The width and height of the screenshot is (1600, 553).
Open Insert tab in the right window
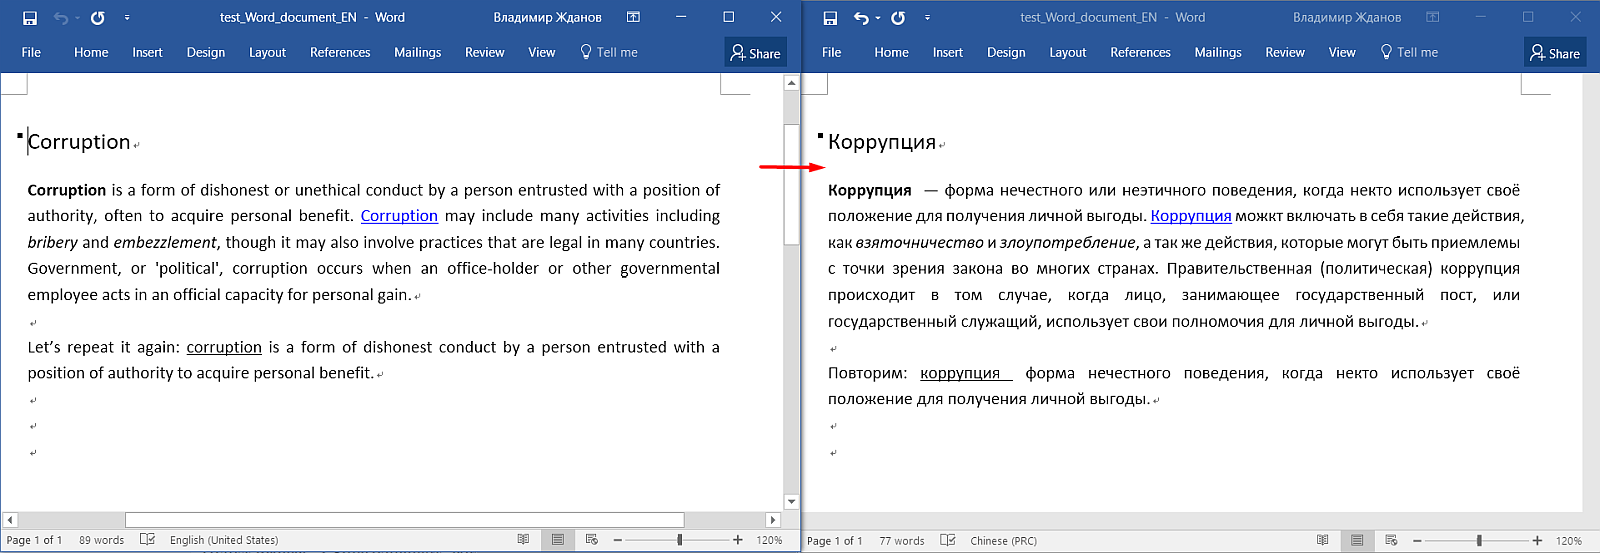coord(947,52)
